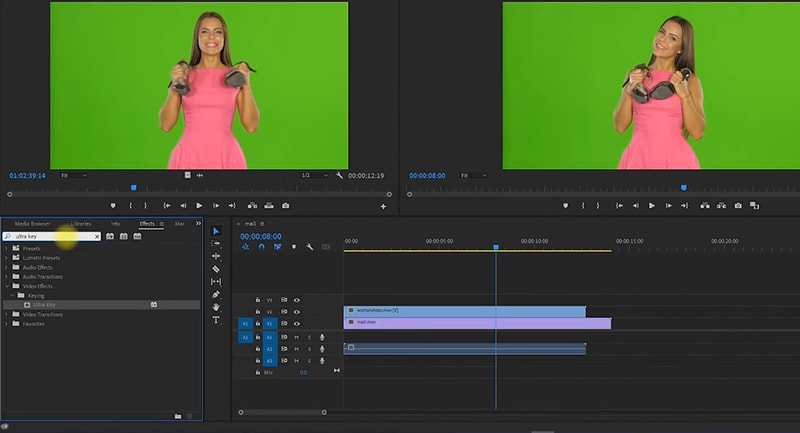Click the Program monitor scrub bar playhead
Image resolution: width=800 pixels, height=433 pixels.
[684, 187]
